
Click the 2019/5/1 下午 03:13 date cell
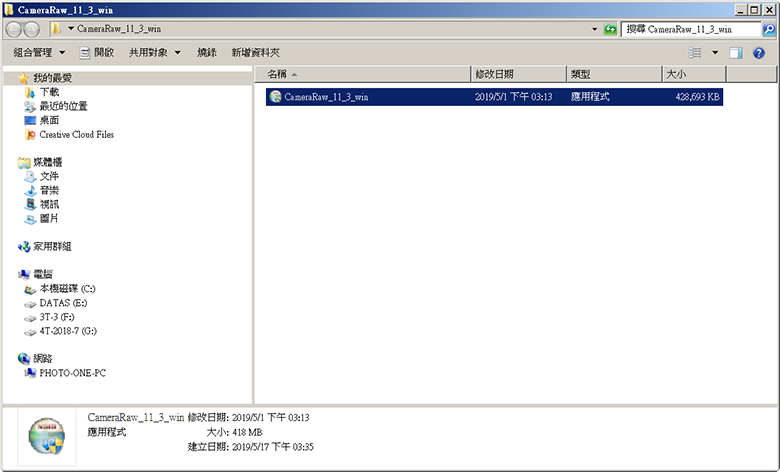pyautogui.click(x=513, y=97)
